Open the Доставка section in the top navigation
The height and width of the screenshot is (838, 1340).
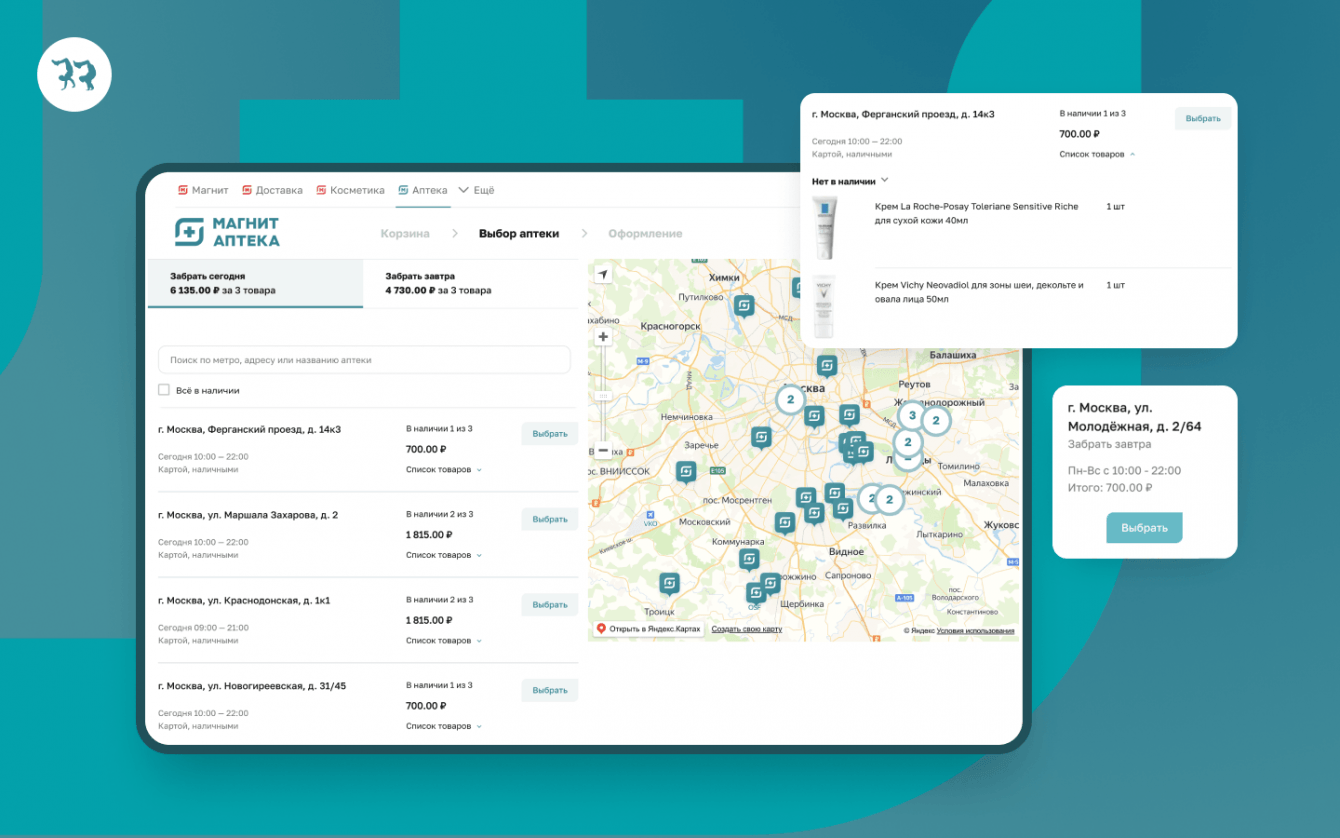pos(272,190)
